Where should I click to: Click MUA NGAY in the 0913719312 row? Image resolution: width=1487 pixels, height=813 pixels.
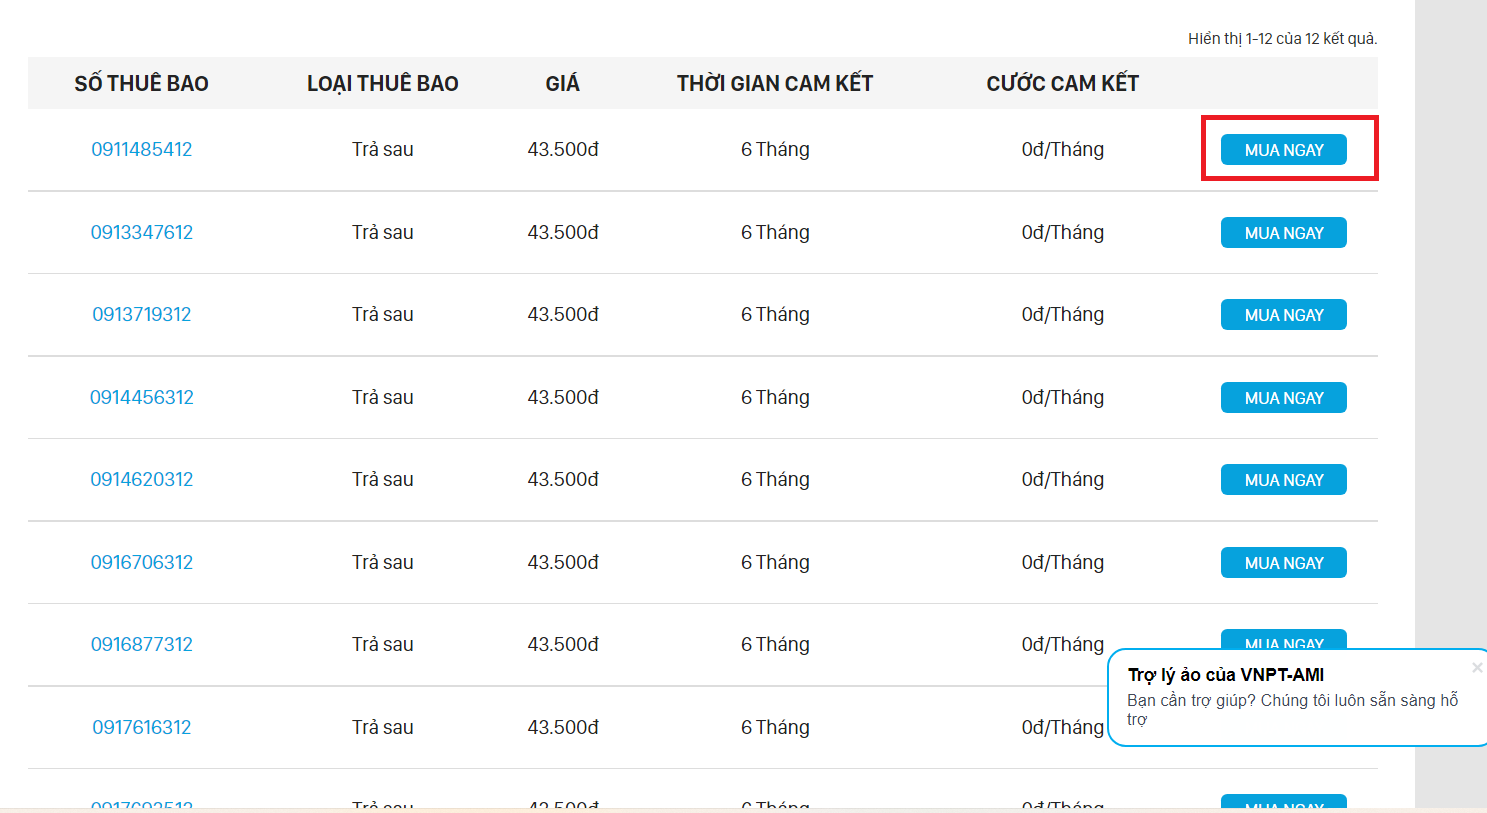click(1283, 315)
